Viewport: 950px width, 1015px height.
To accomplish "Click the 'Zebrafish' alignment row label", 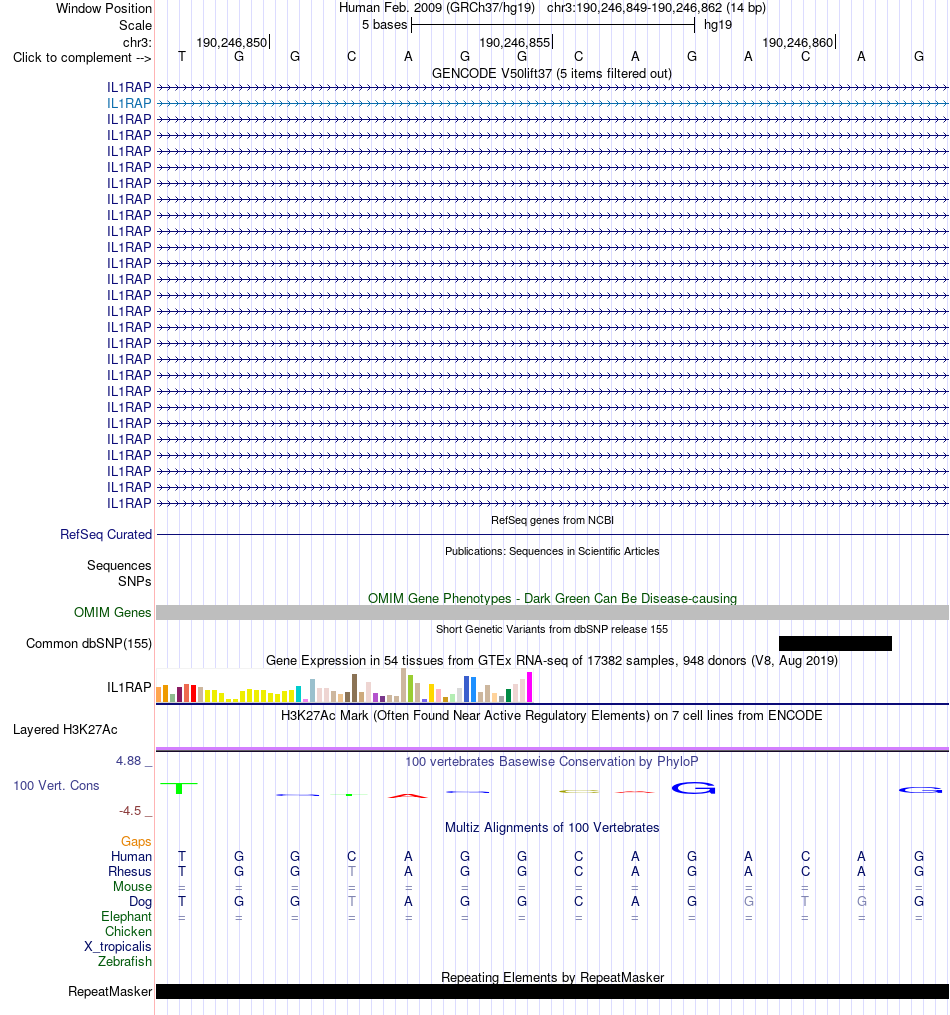I will (125, 961).
